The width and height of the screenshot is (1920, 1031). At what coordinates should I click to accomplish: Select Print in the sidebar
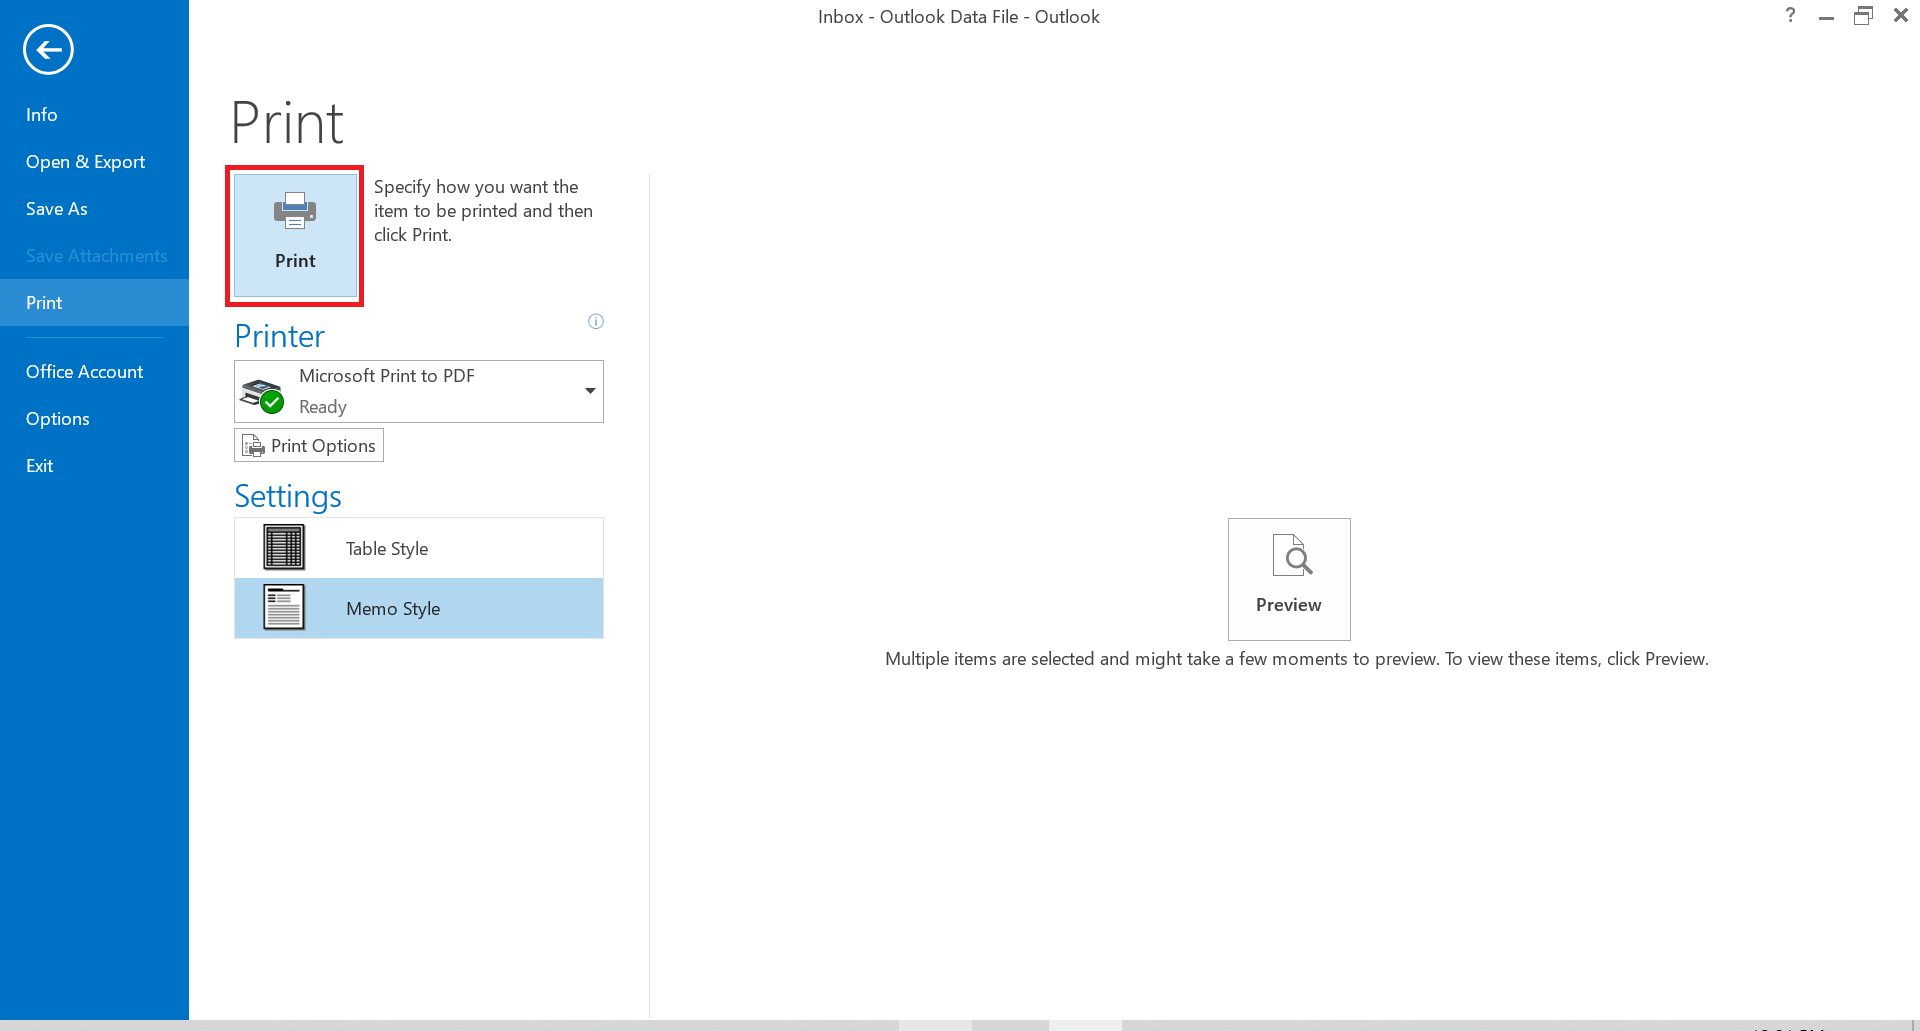(94, 303)
